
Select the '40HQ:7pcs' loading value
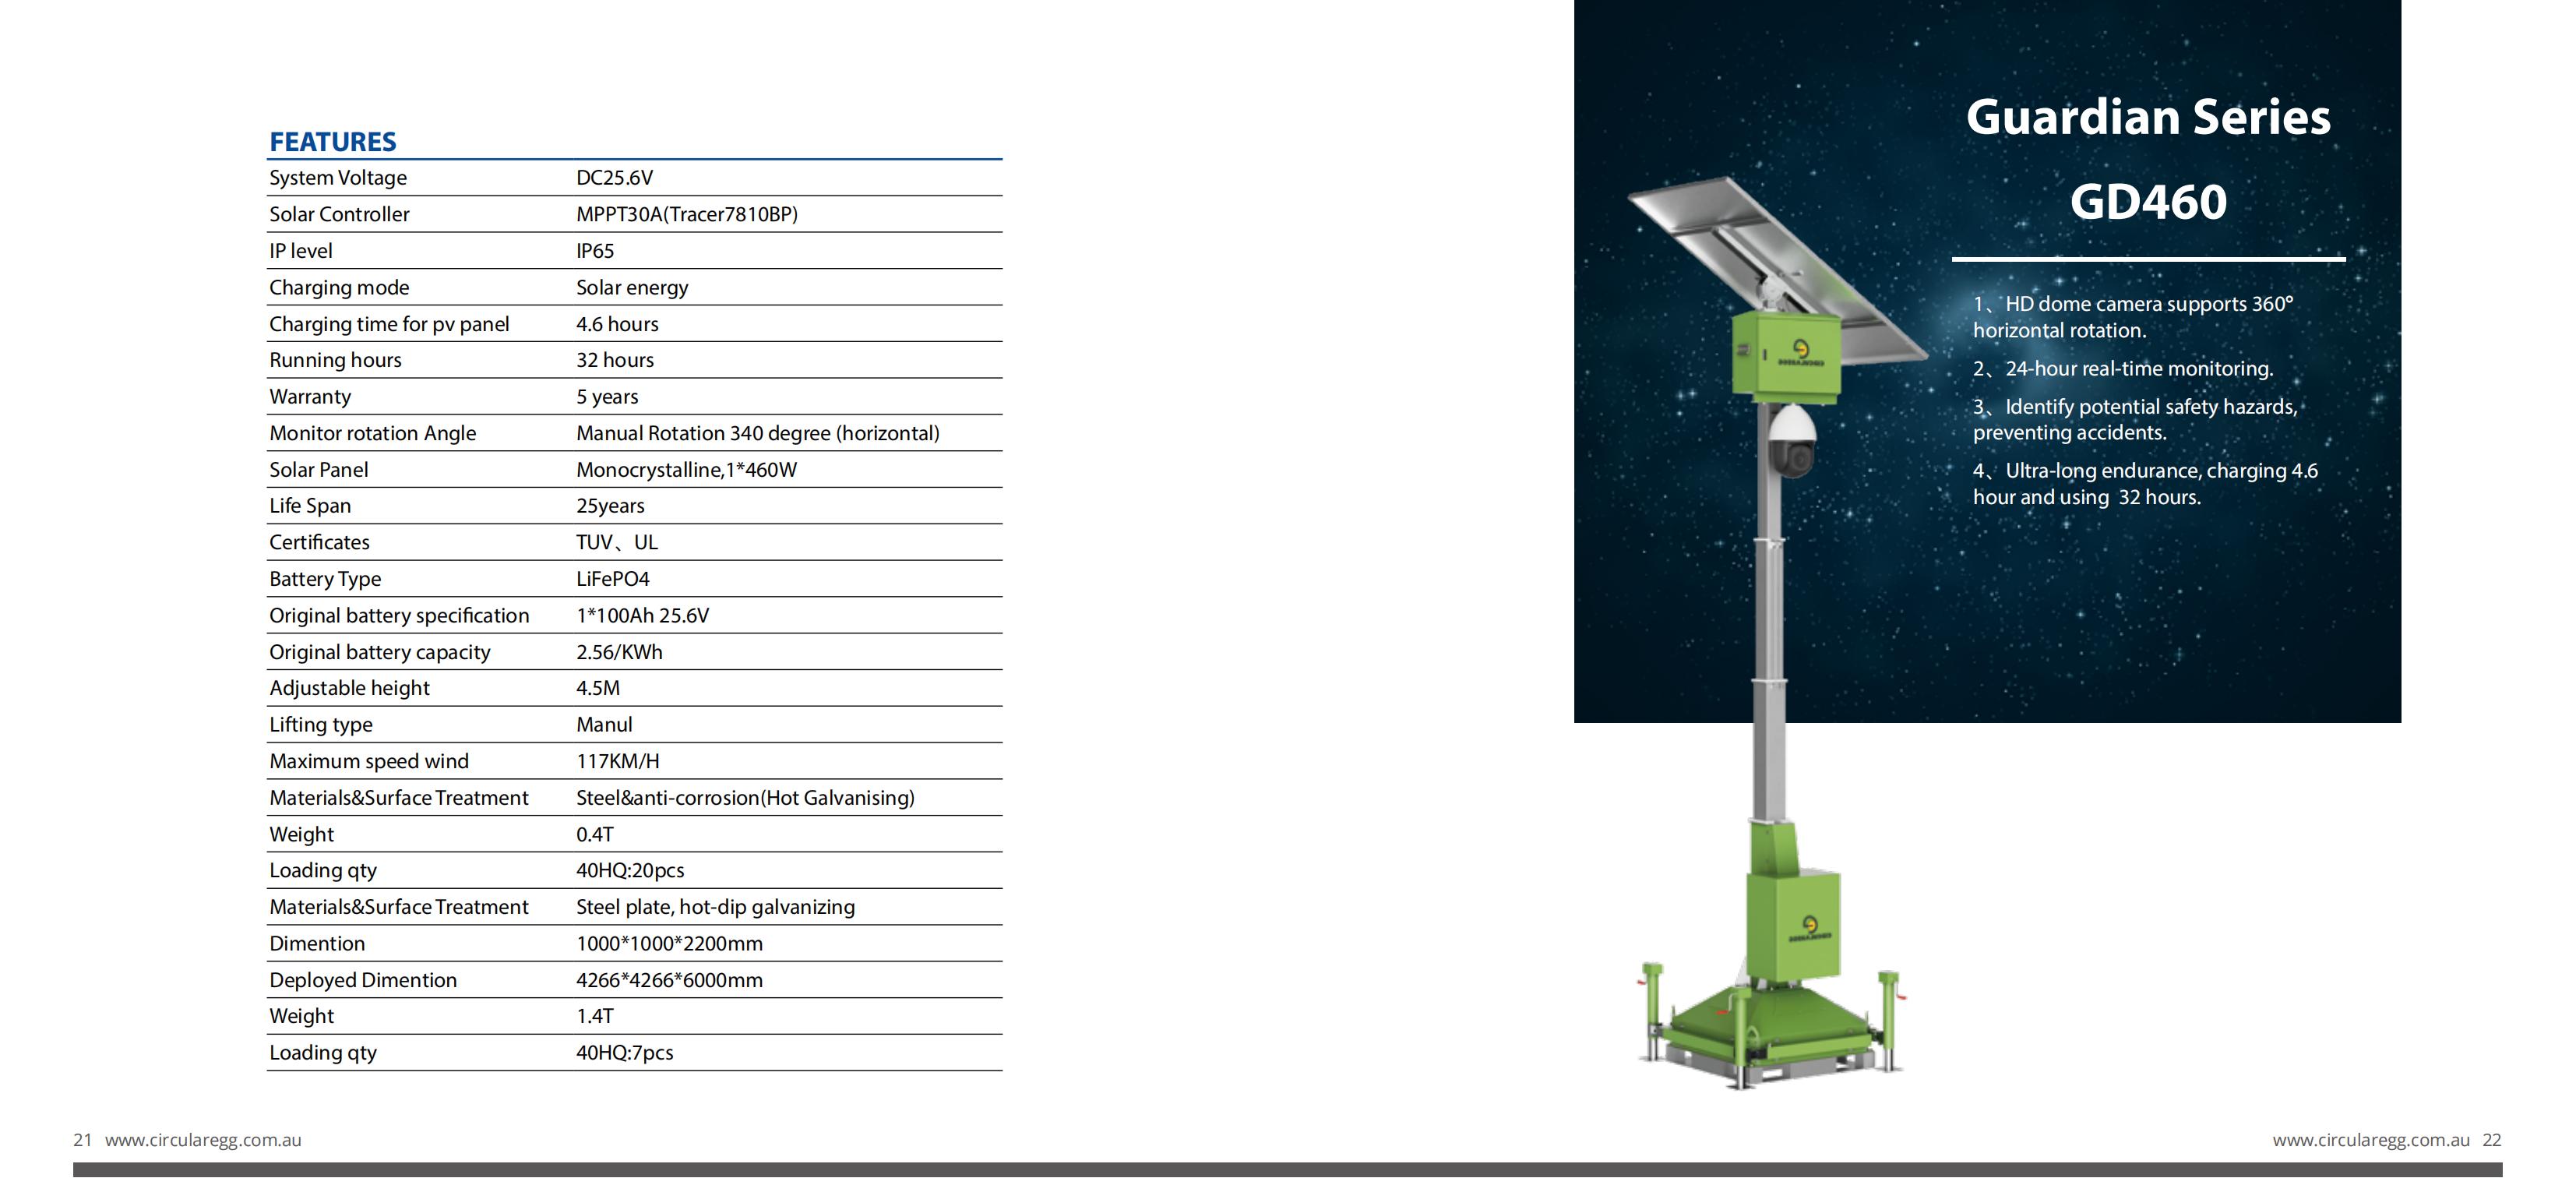tap(624, 1053)
